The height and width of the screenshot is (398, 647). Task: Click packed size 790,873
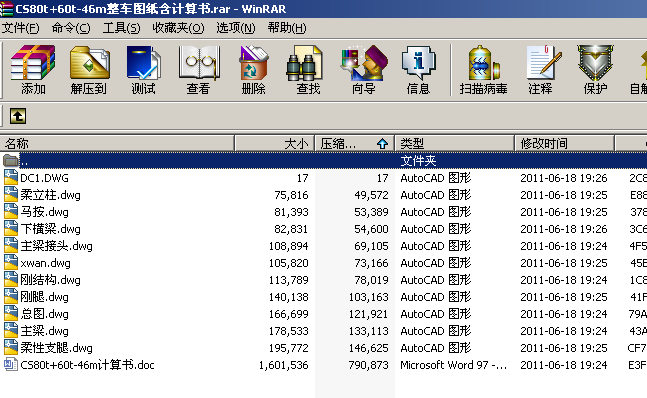point(368,365)
